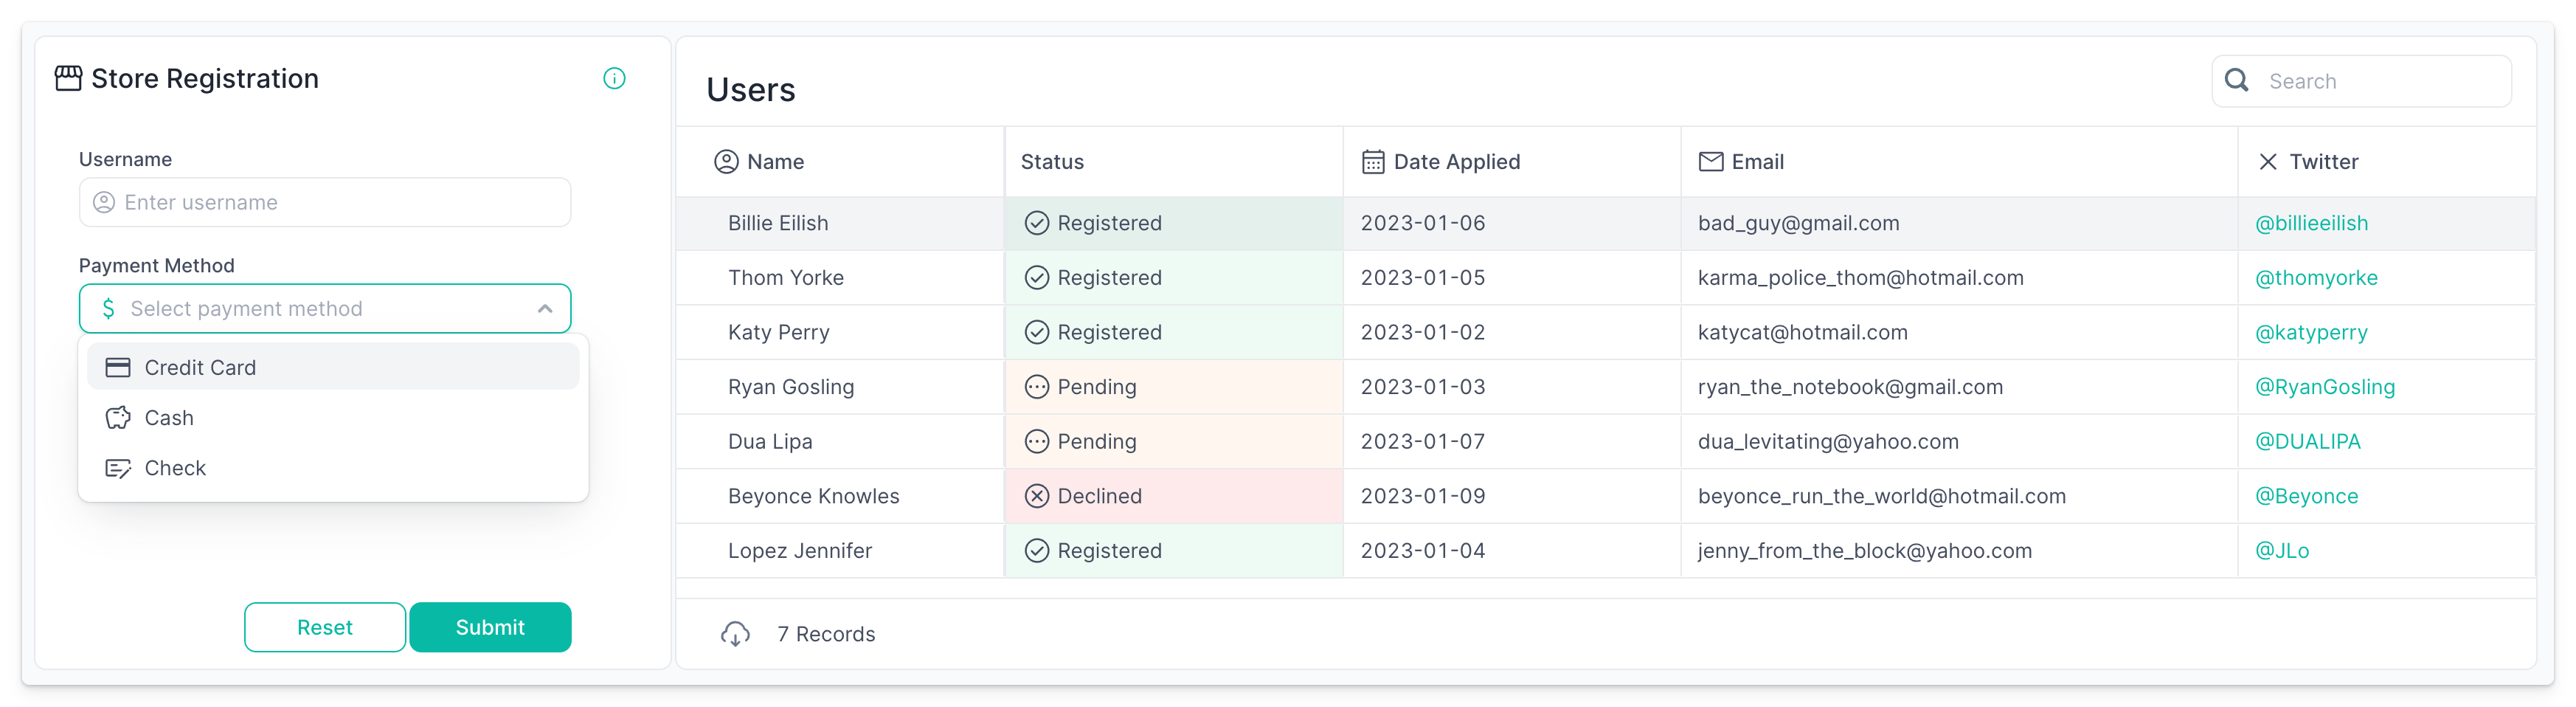Click the calendar icon in Date Applied header

pyautogui.click(x=1372, y=160)
